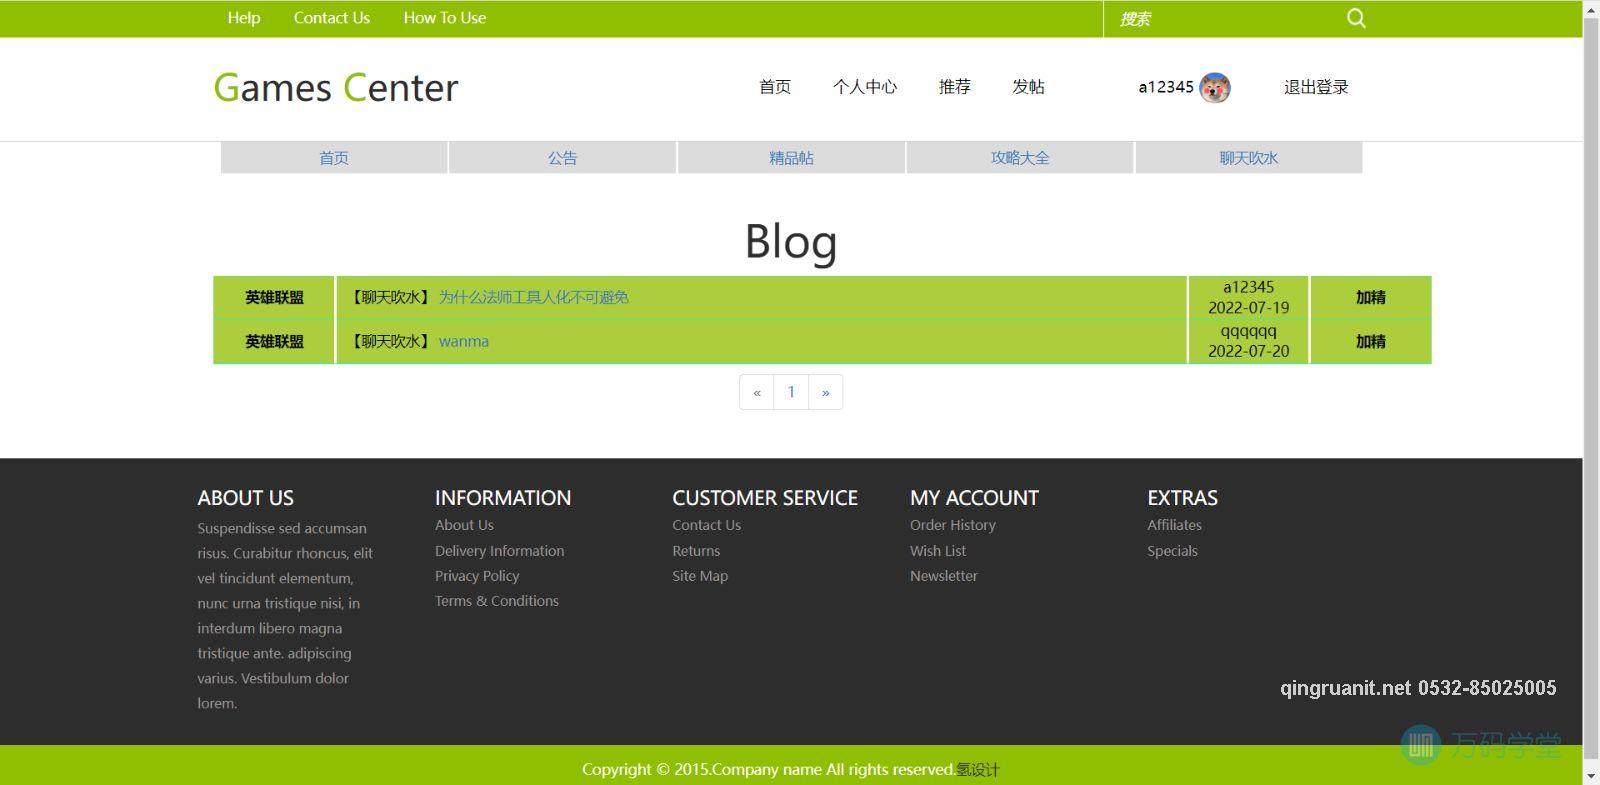
Task: Open the Help link
Action: tap(244, 18)
